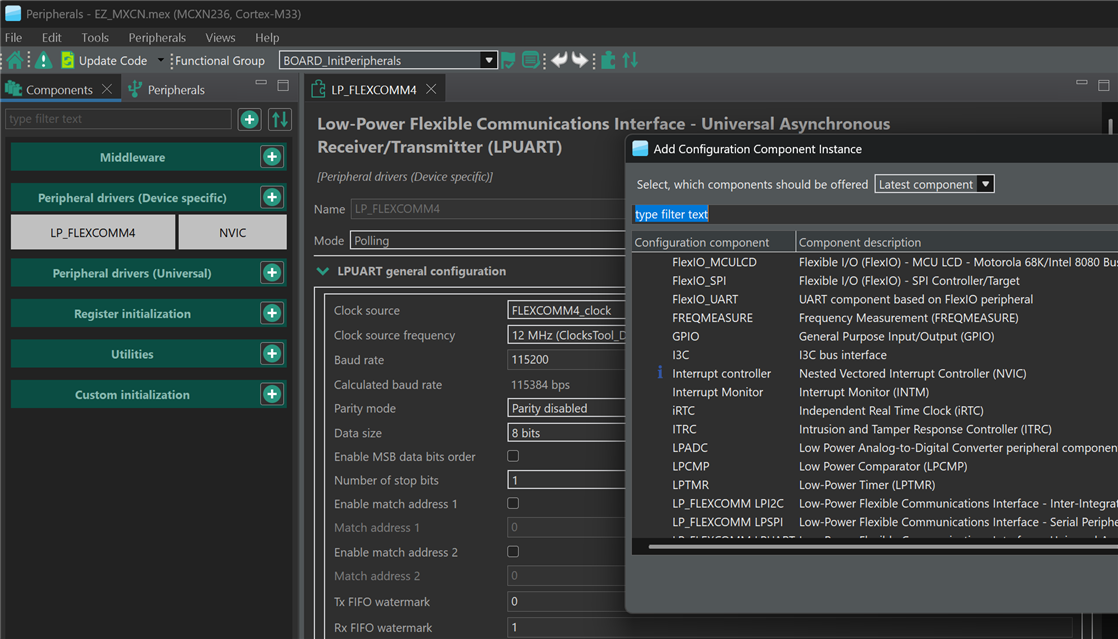
Task: Tick the Enable match address 2 checkbox
Action: tap(513, 552)
